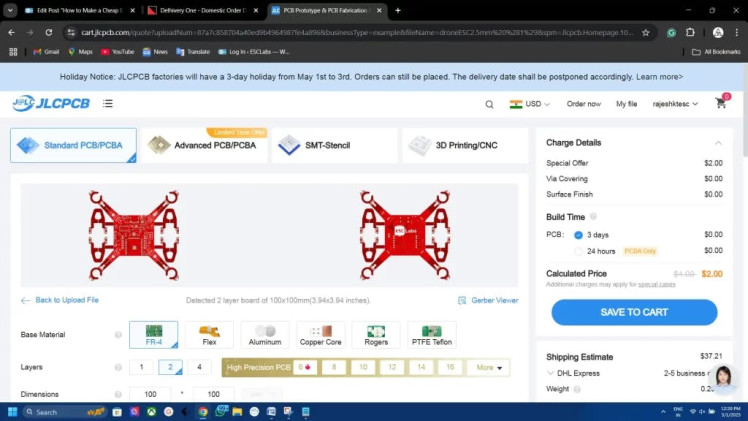Click the SAVE TO CART button
748x421 pixels.
point(634,312)
